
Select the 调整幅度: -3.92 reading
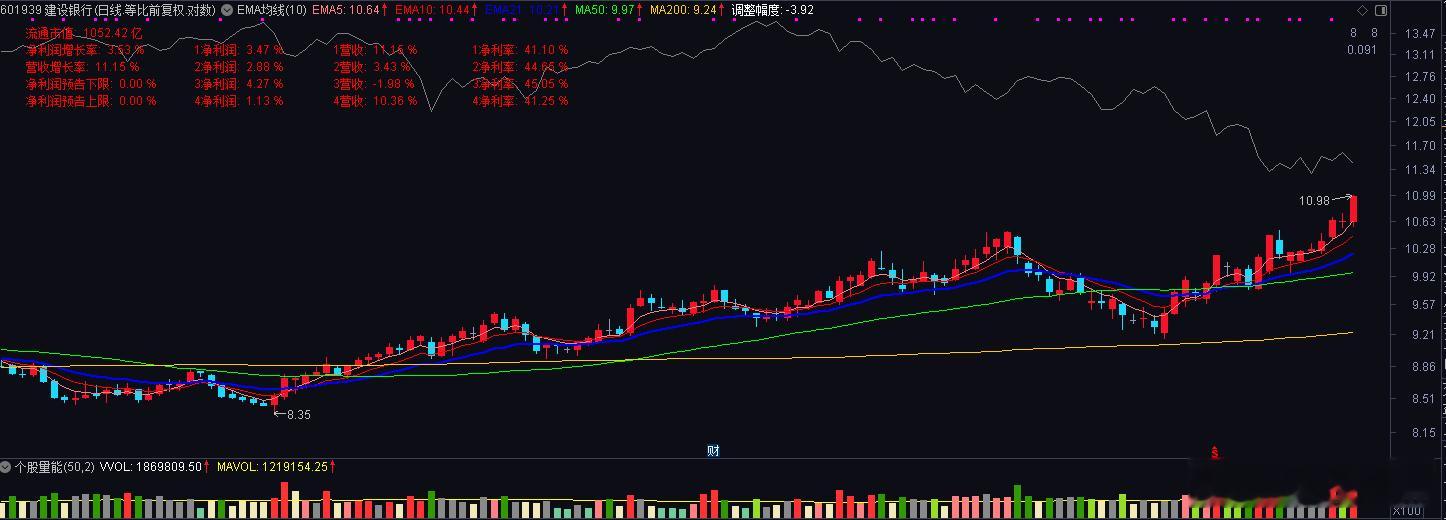pos(773,9)
